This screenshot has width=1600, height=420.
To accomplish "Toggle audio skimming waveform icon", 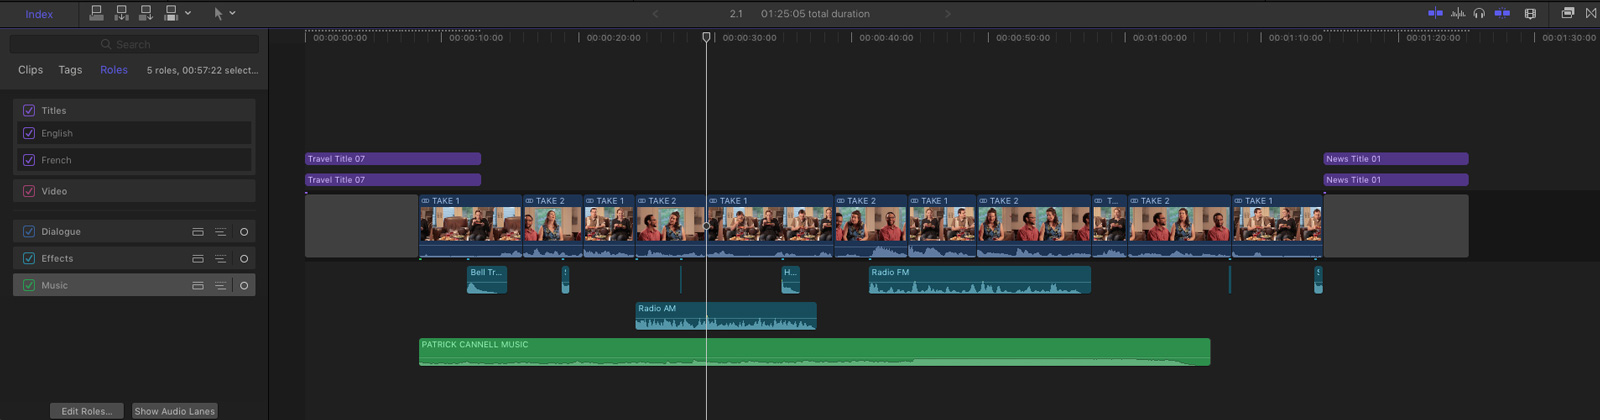I will (x=1458, y=13).
